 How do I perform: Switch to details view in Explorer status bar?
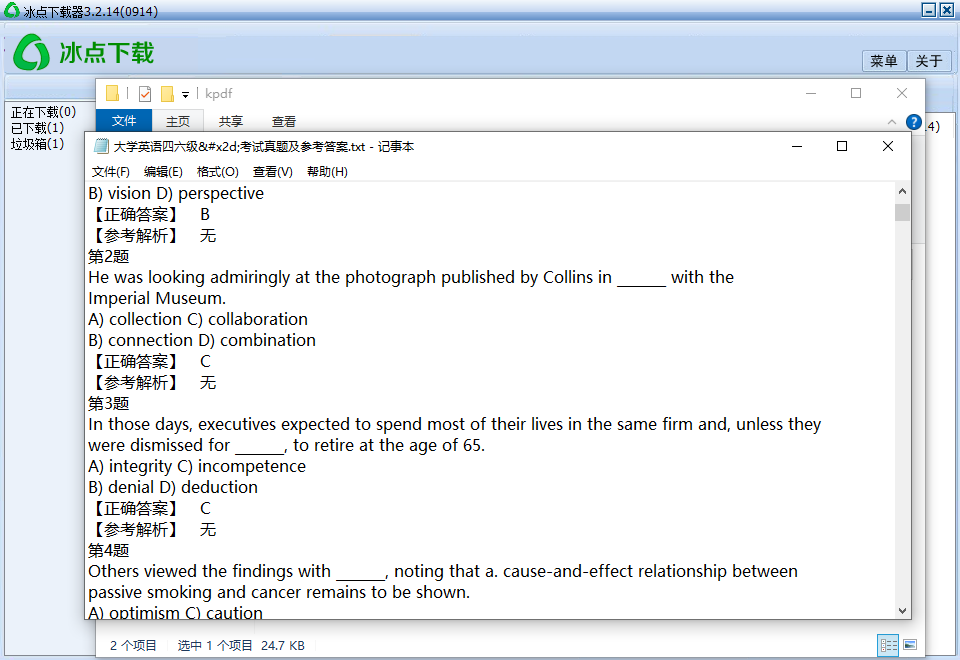(x=887, y=645)
